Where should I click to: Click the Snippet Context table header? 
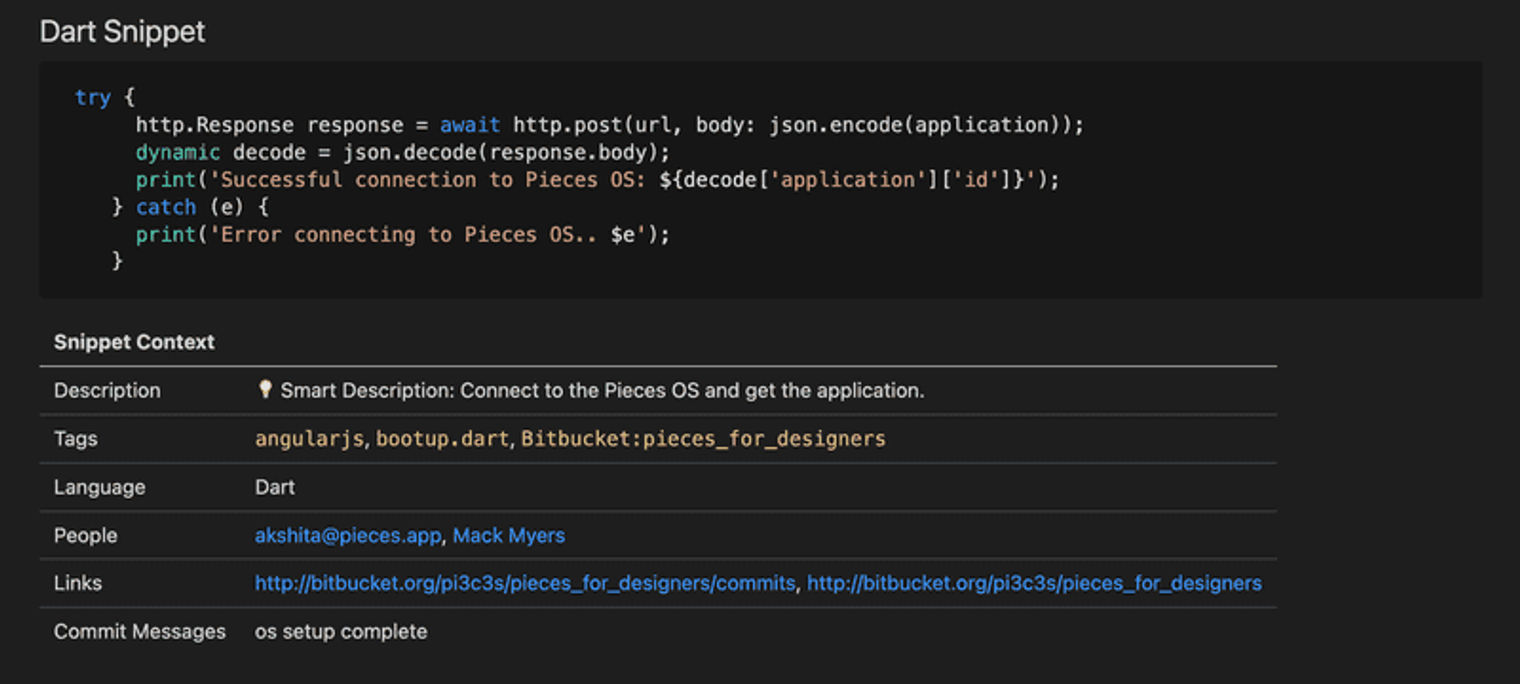[134, 342]
